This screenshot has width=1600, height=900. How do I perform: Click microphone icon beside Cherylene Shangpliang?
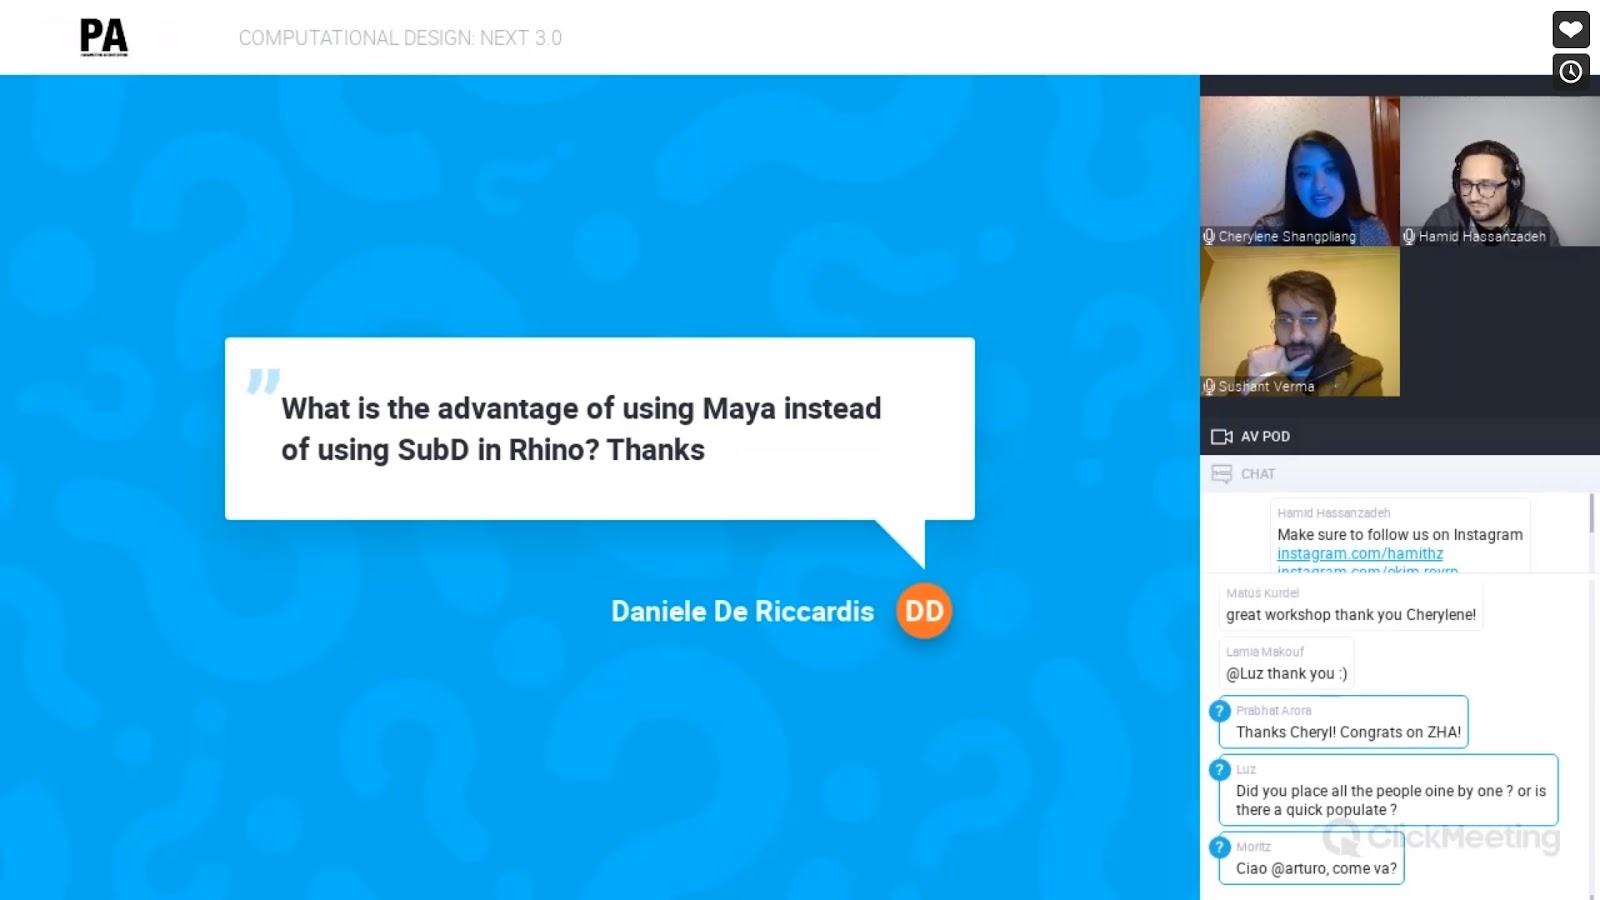1209,237
